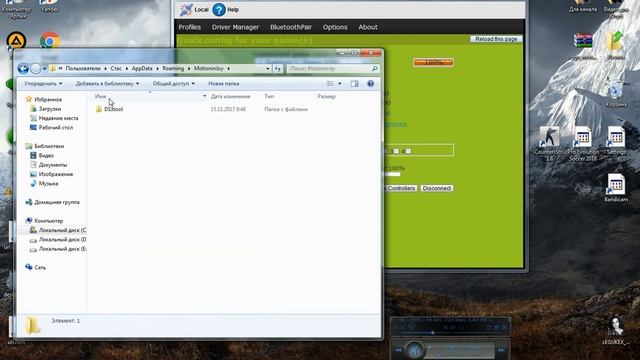Viewport: 640px width, 360px height.
Task: Open Driver Manager tab in MotioninJoy
Action: pyautogui.click(x=236, y=27)
